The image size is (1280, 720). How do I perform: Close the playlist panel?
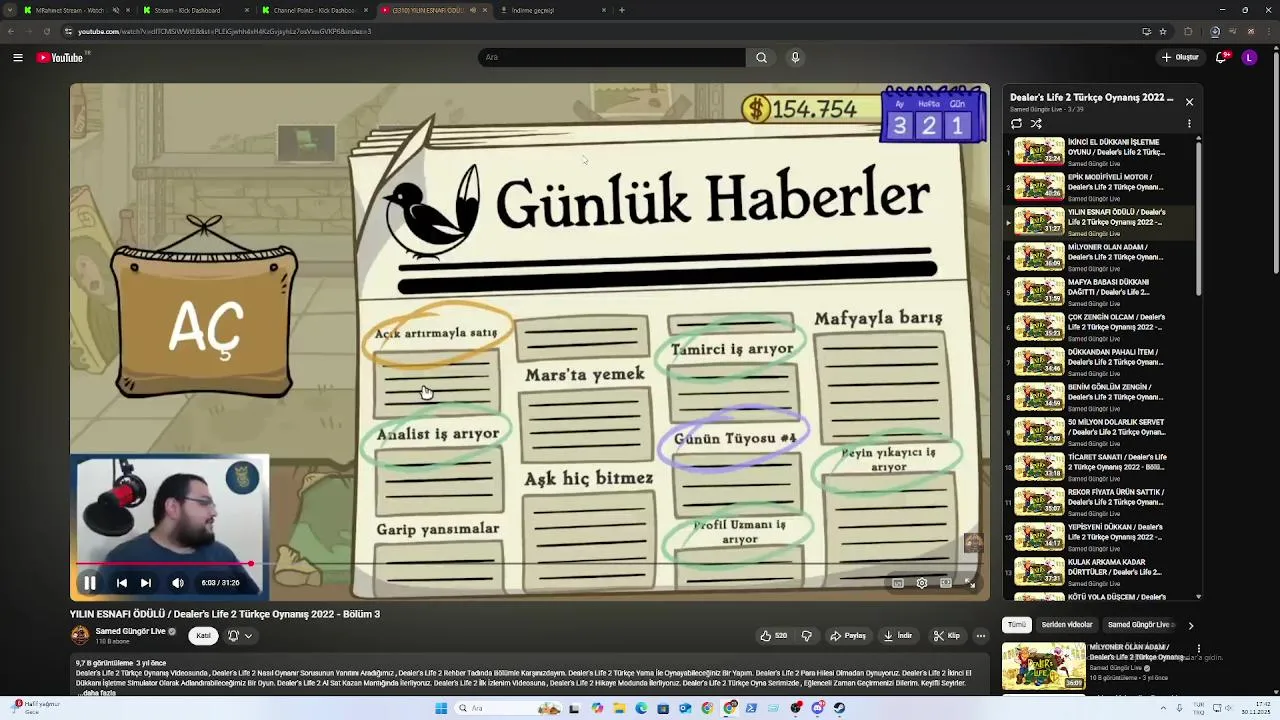pyautogui.click(x=1189, y=102)
